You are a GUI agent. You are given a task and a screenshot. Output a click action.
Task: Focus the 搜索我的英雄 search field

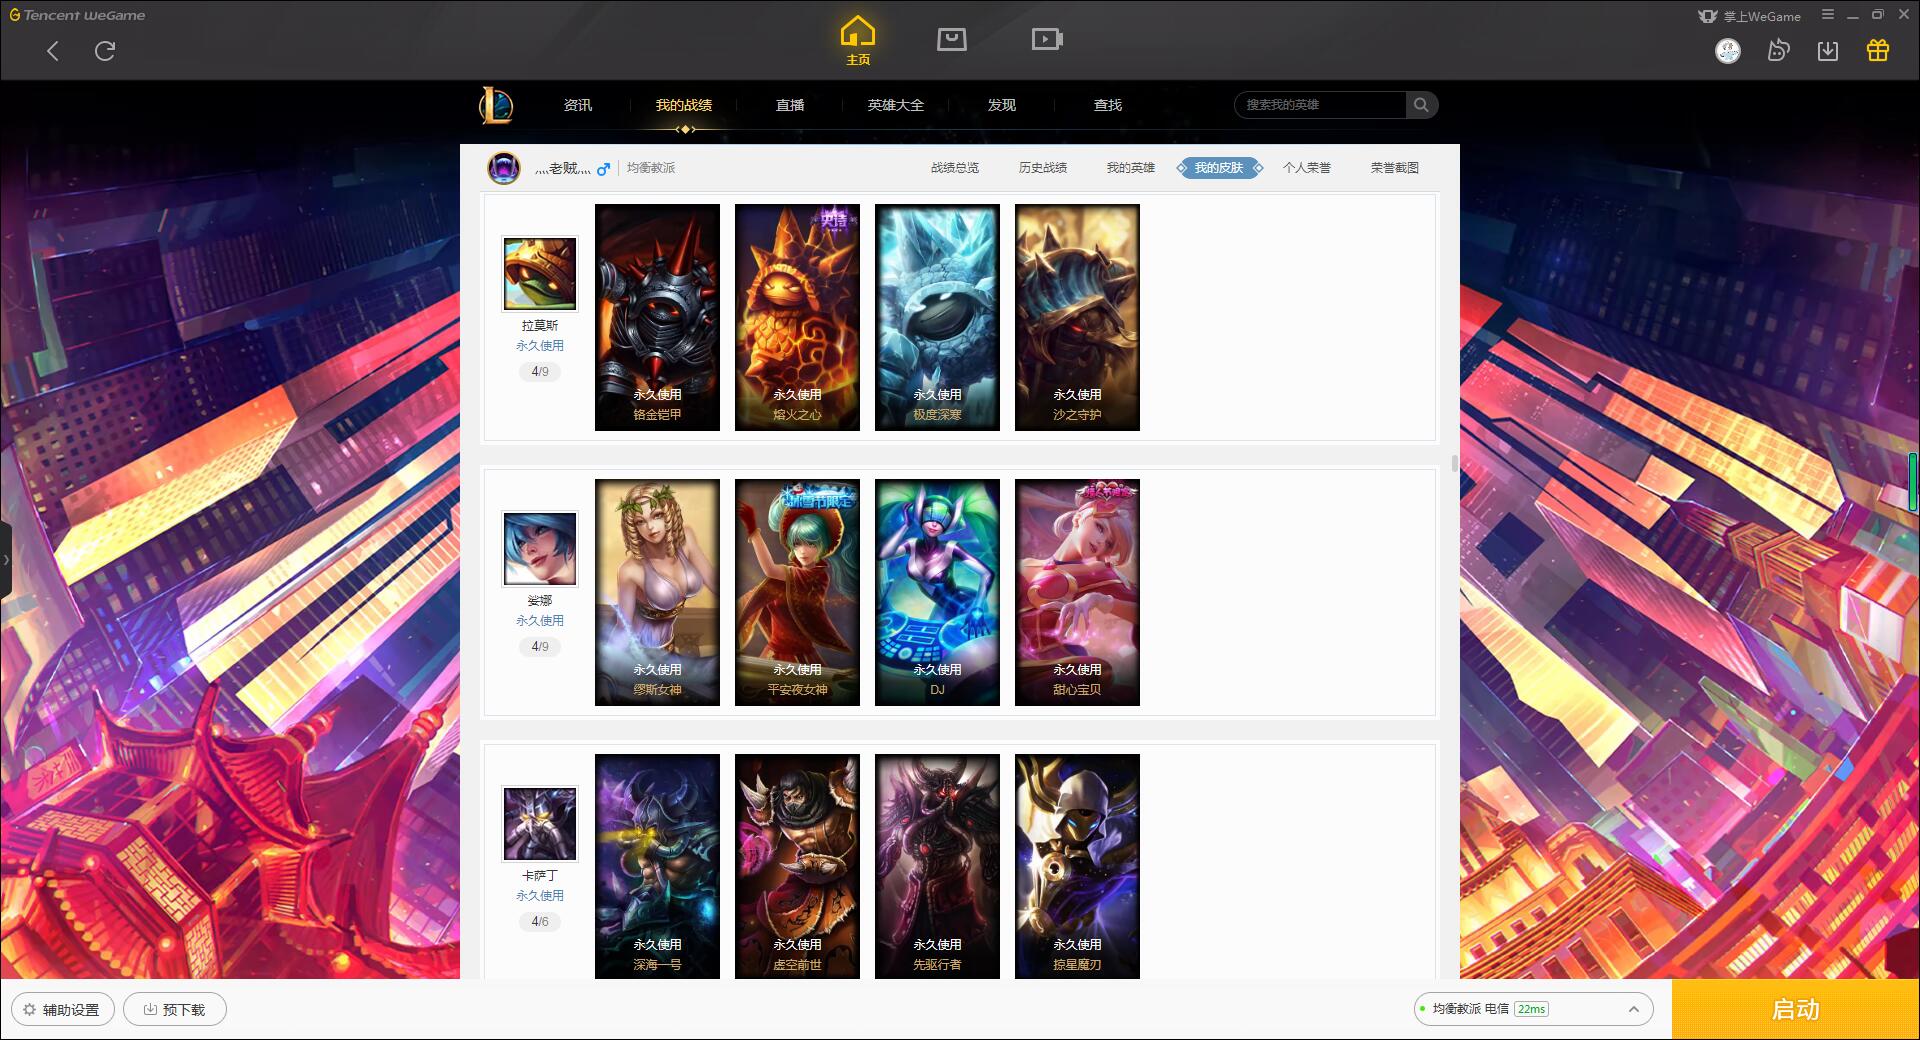click(x=1320, y=105)
